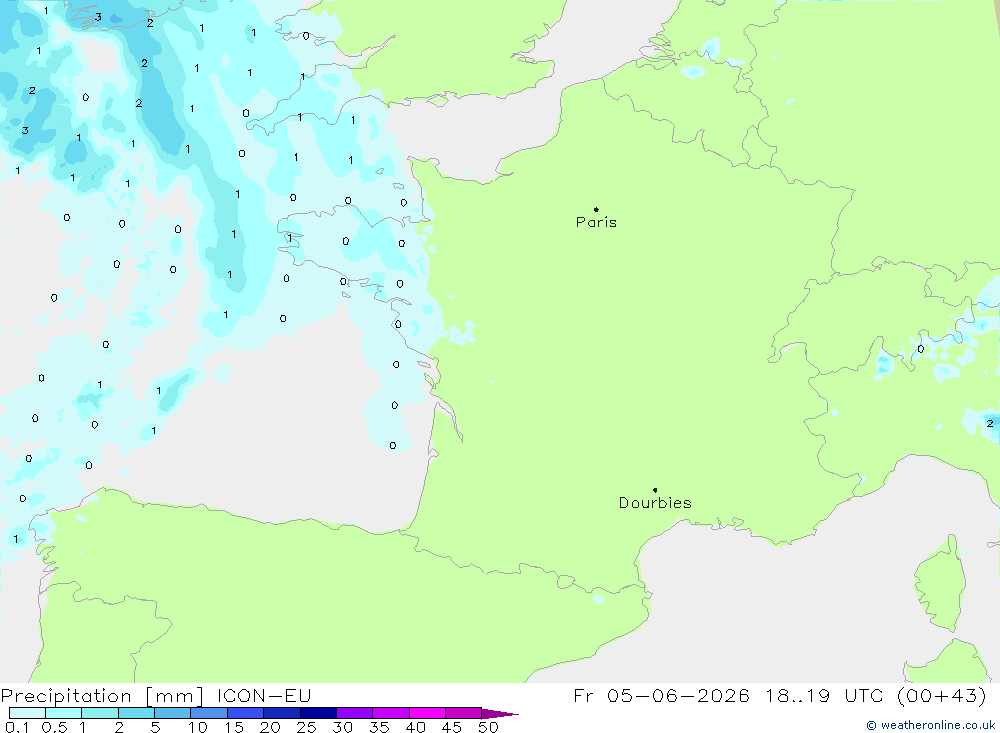
Task: Click the legend label '0.1'
Action: [x=17, y=727]
